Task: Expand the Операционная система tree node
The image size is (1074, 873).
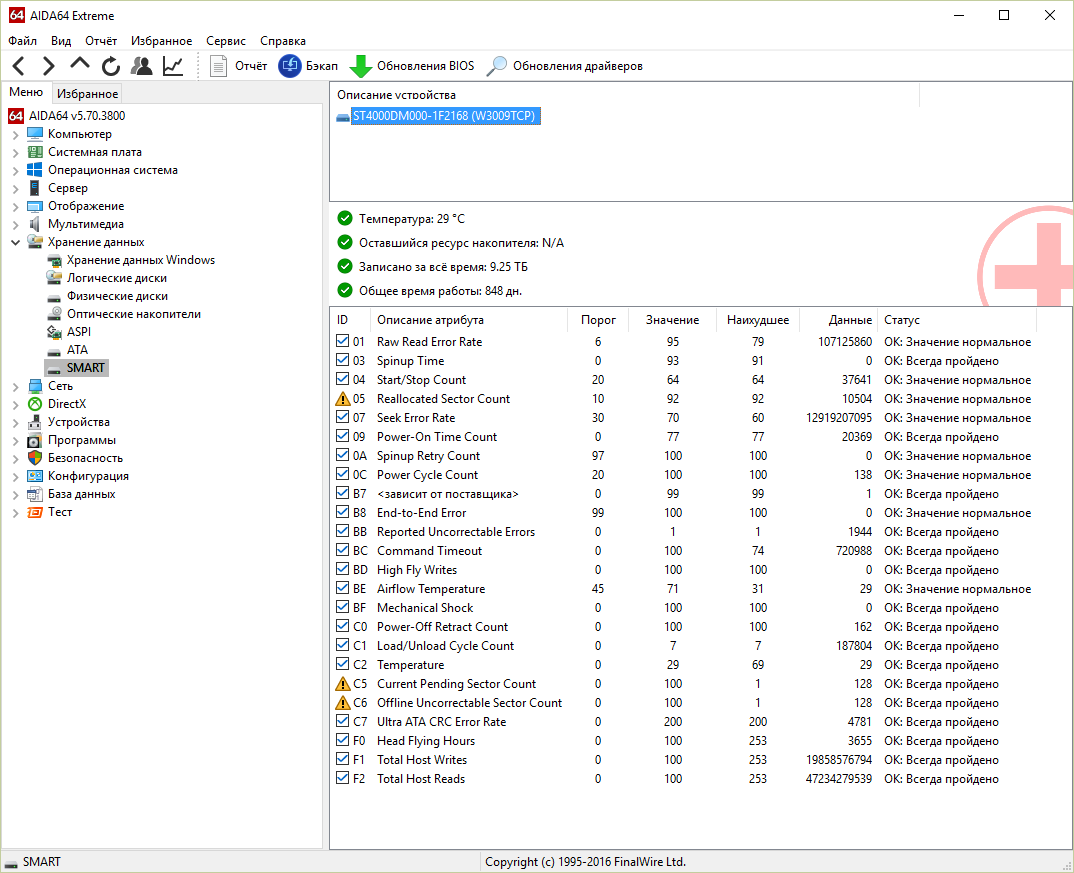Action: pyautogui.click(x=16, y=170)
